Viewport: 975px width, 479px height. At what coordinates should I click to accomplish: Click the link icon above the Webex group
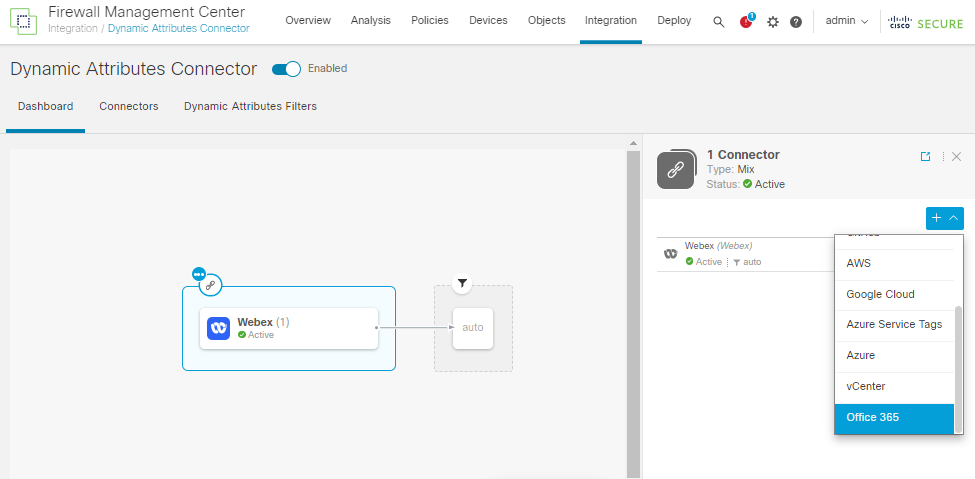click(211, 286)
